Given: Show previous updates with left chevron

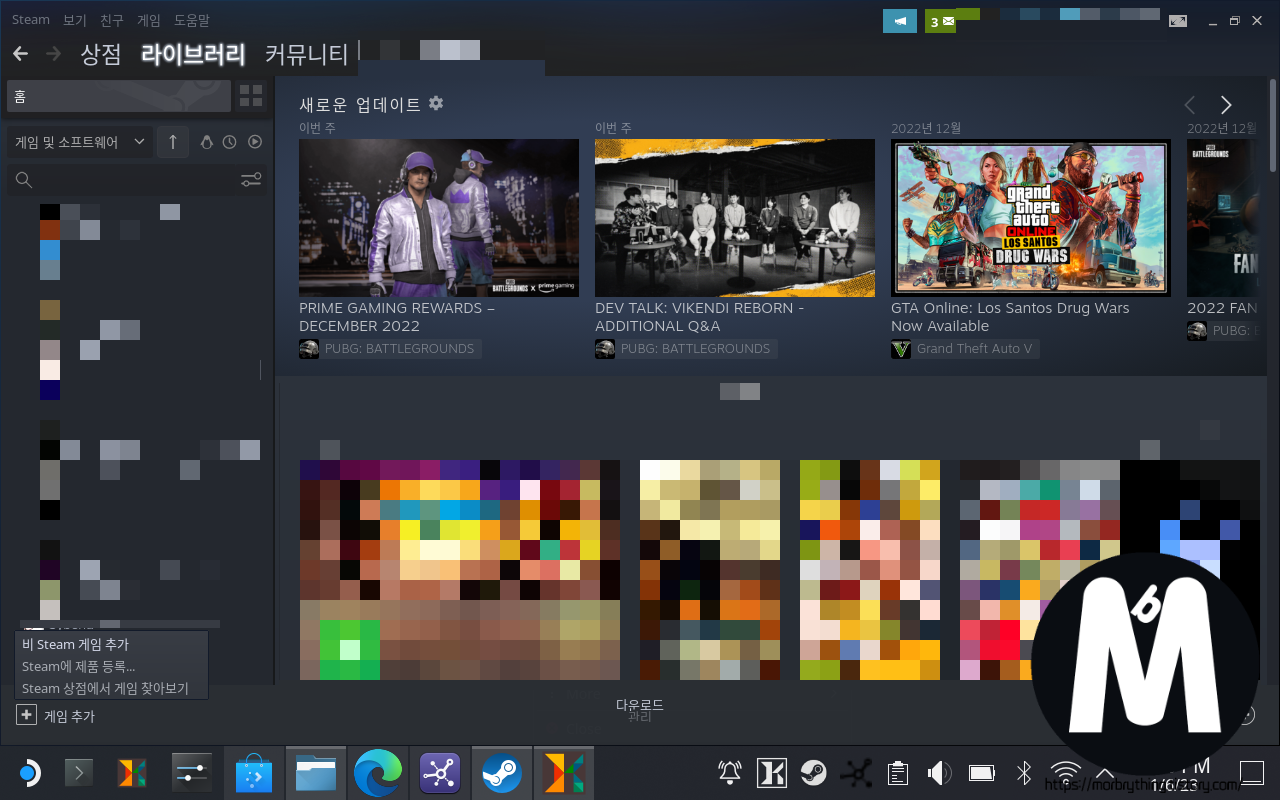Looking at the screenshot, I should click(x=1190, y=105).
